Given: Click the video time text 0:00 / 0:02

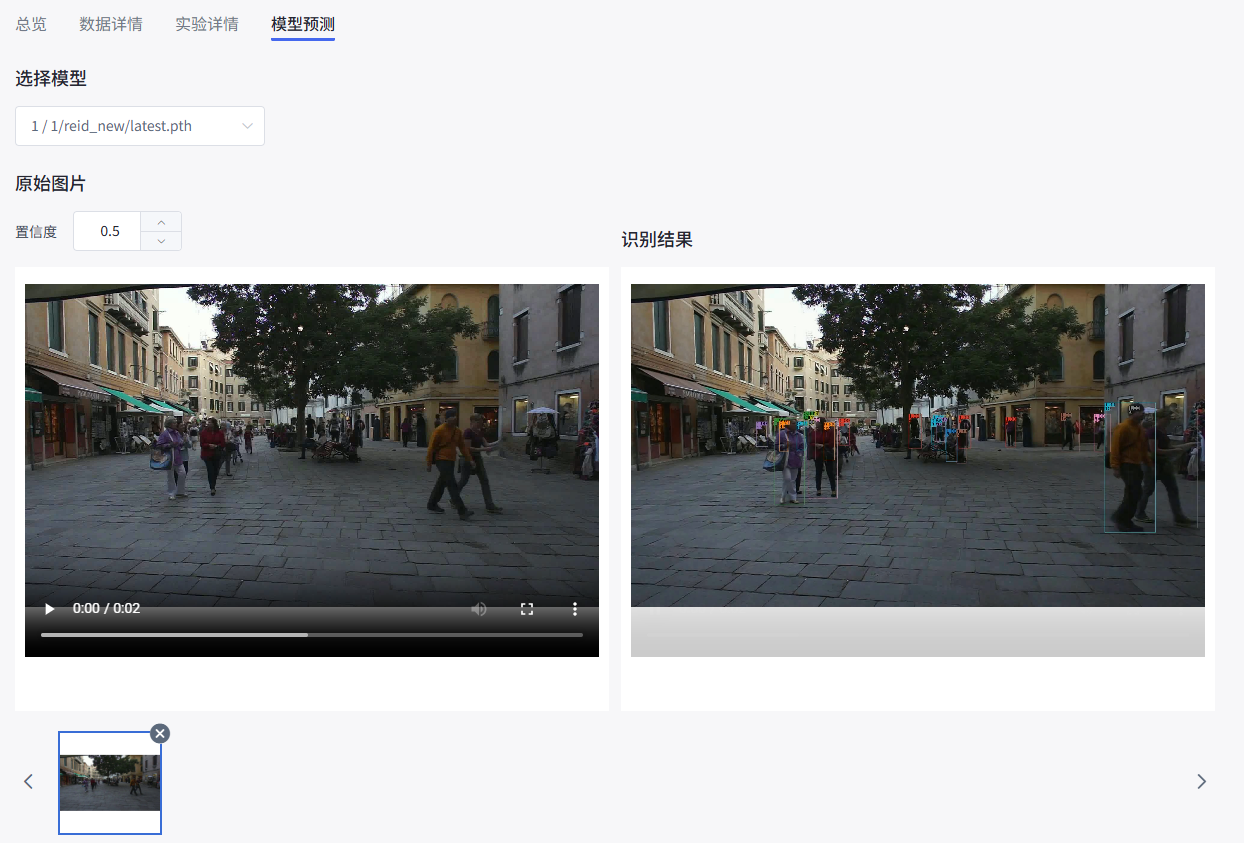Looking at the screenshot, I should coord(106,608).
